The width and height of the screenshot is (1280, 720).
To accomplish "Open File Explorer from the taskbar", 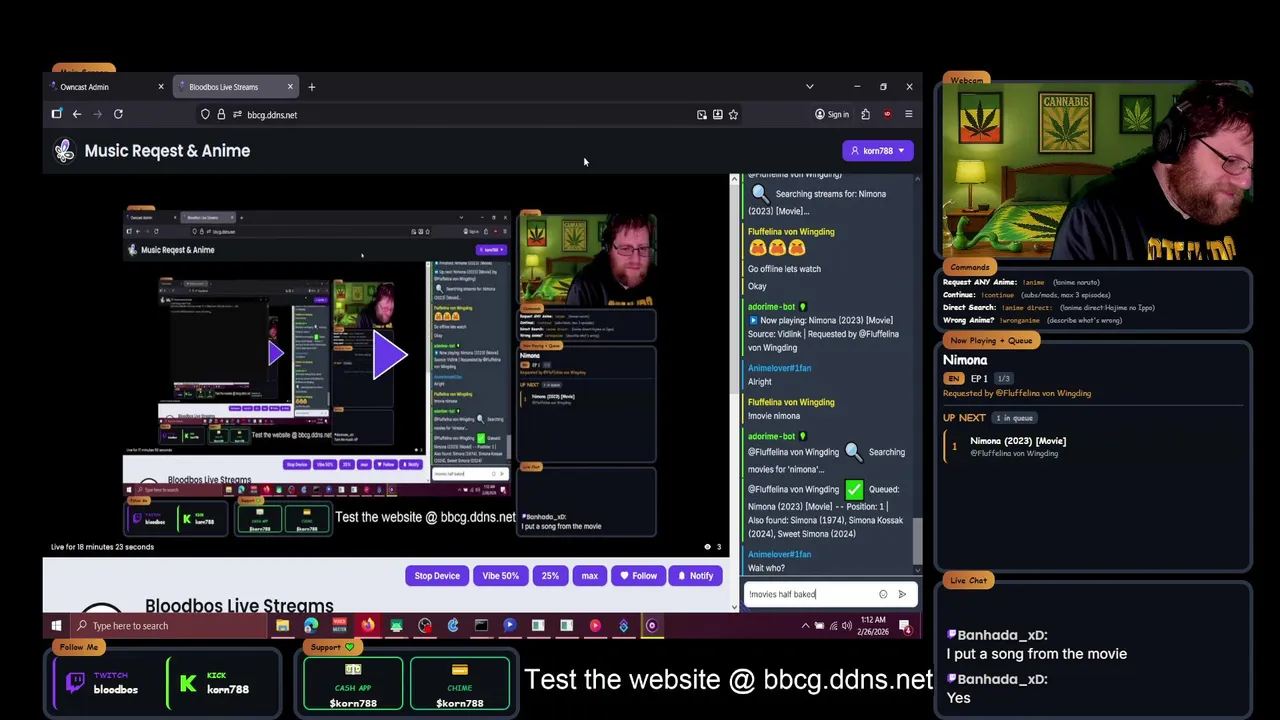I will pos(282,626).
